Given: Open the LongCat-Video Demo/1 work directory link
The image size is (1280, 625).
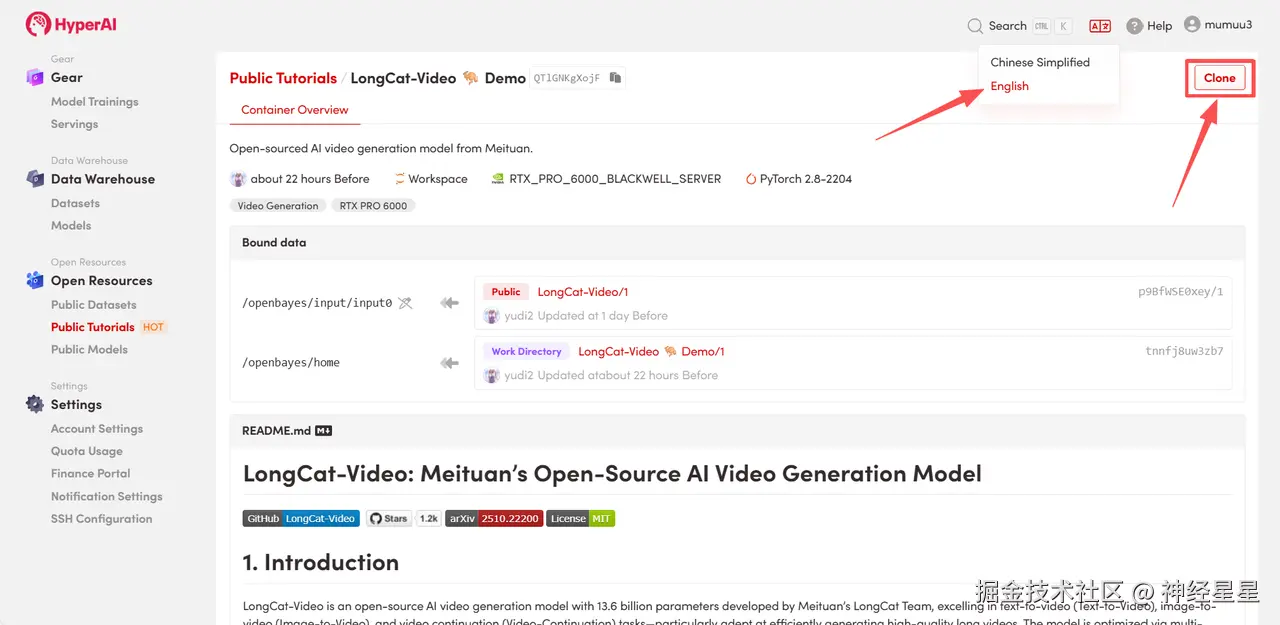Looking at the screenshot, I should (x=651, y=352).
